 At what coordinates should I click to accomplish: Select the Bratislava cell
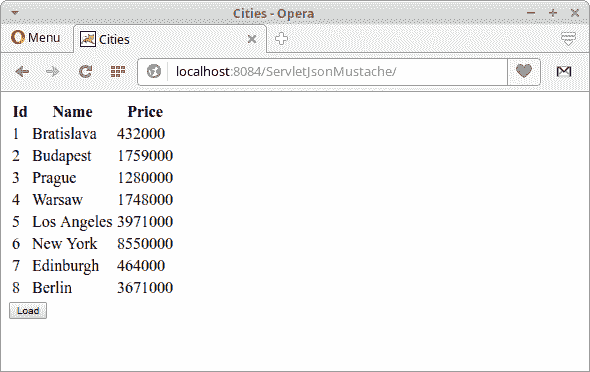pos(64,134)
